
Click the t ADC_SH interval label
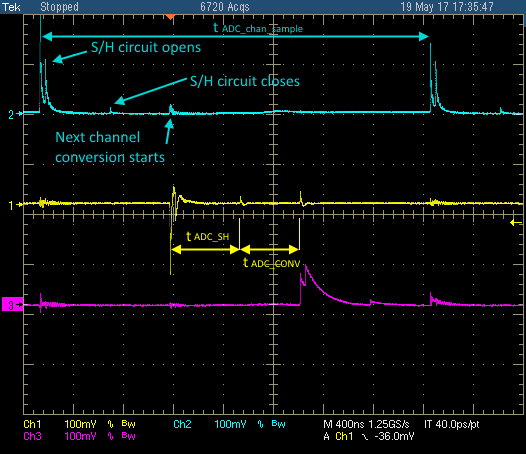208,237
